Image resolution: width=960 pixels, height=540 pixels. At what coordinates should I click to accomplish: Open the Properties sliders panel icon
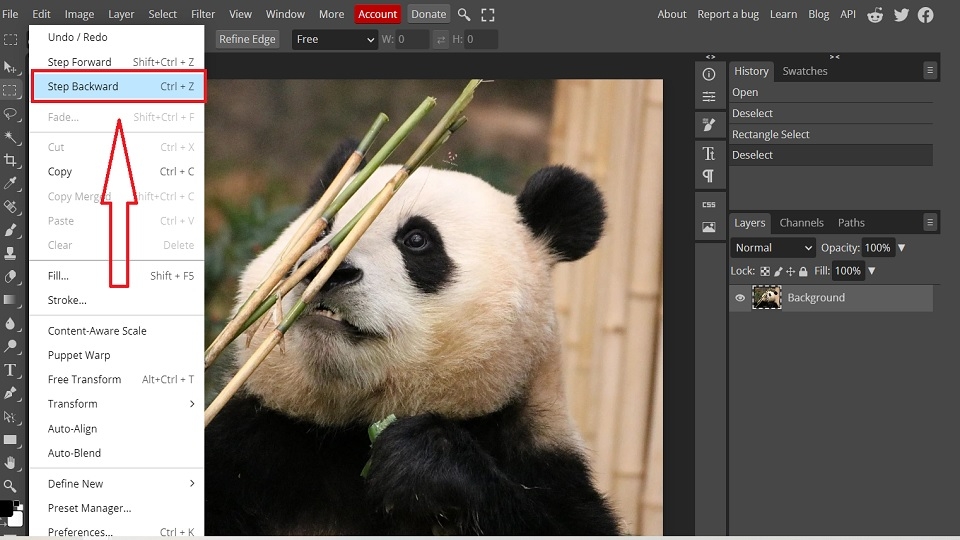[709, 97]
